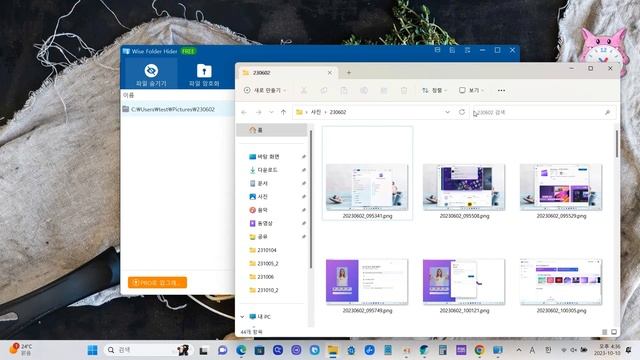Go forward in File Explorer
The height and width of the screenshot is (360, 640).
click(x=258, y=112)
